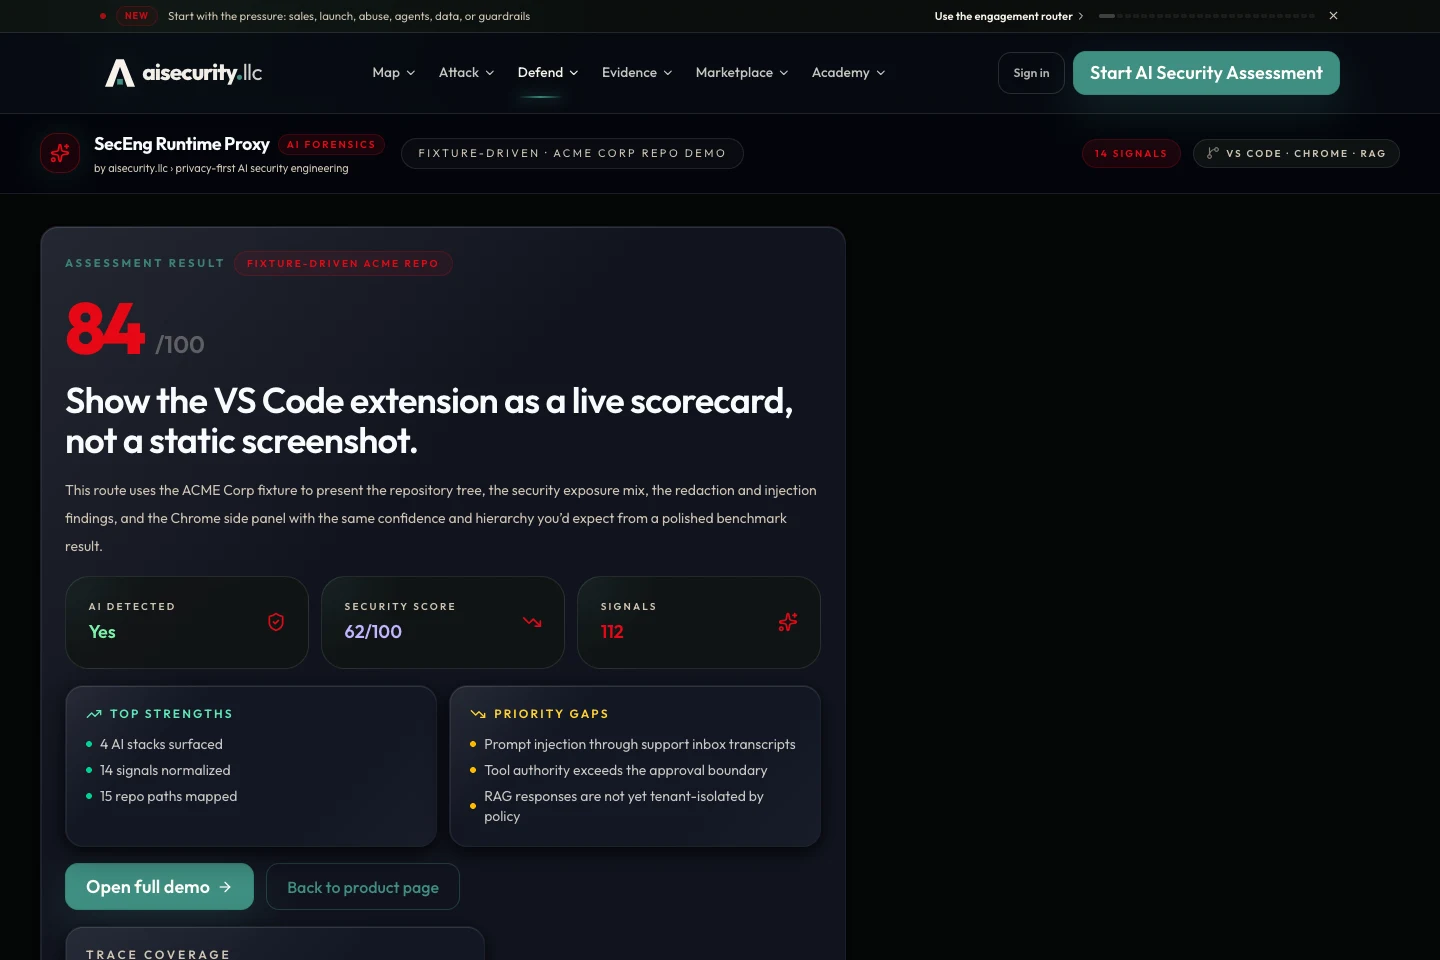Image resolution: width=1440 pixels, height=960 pixels.
Task: Click the sparkle icon in the Signals card
Action: (788, 622)
